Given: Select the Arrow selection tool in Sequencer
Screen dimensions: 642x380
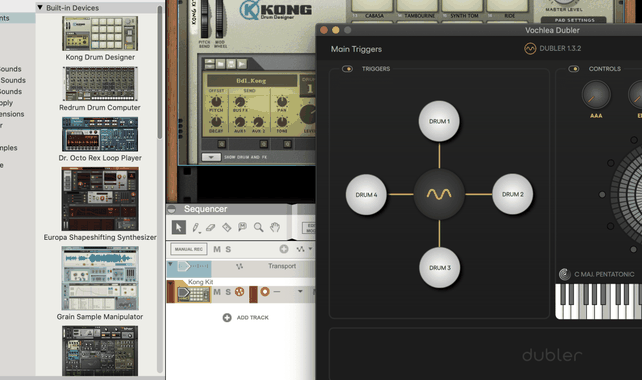Looking at the screenshot, I should pyautogui.click(x=179, y=227).
